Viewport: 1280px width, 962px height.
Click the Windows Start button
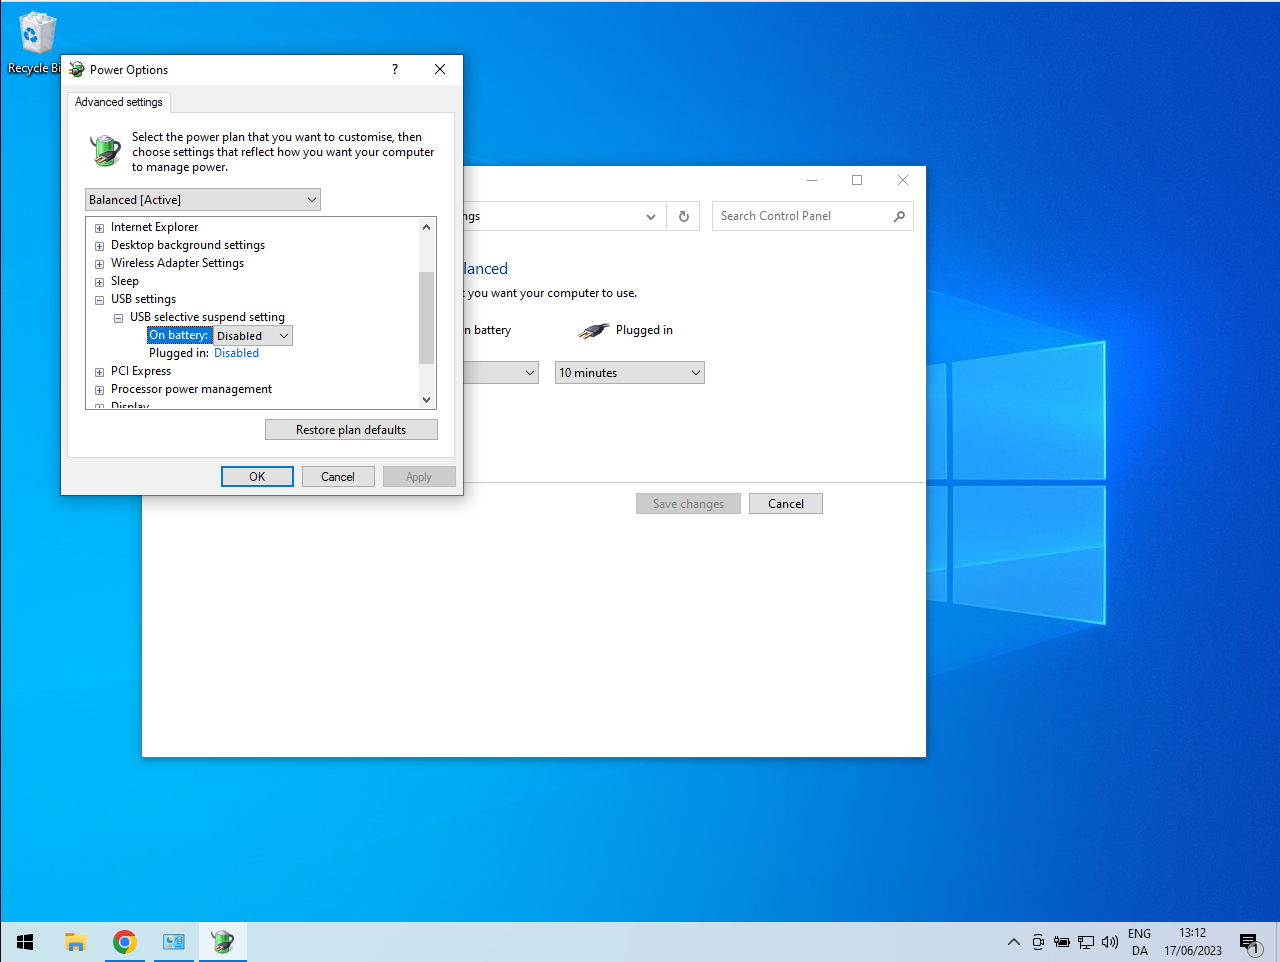[26, 942]
